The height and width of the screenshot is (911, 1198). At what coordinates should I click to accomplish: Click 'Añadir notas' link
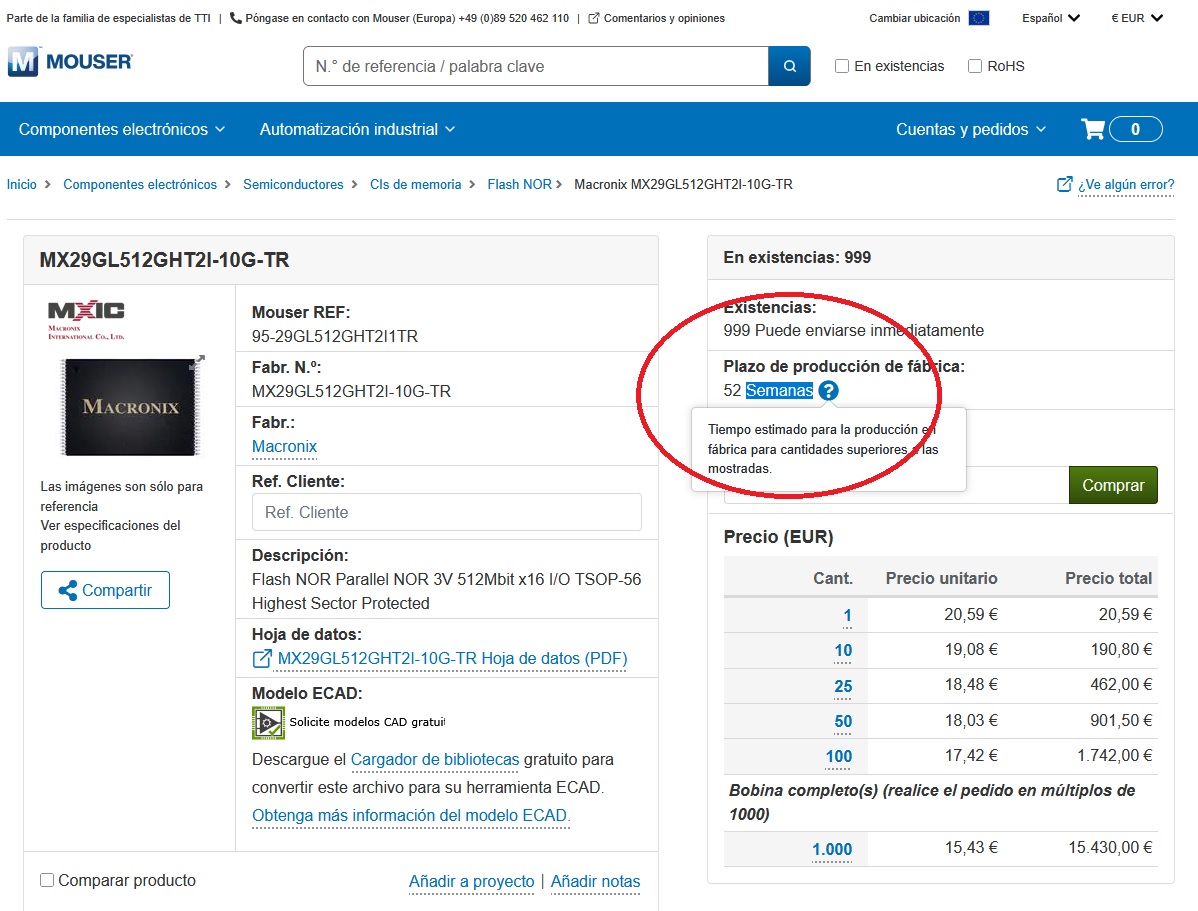595,881
